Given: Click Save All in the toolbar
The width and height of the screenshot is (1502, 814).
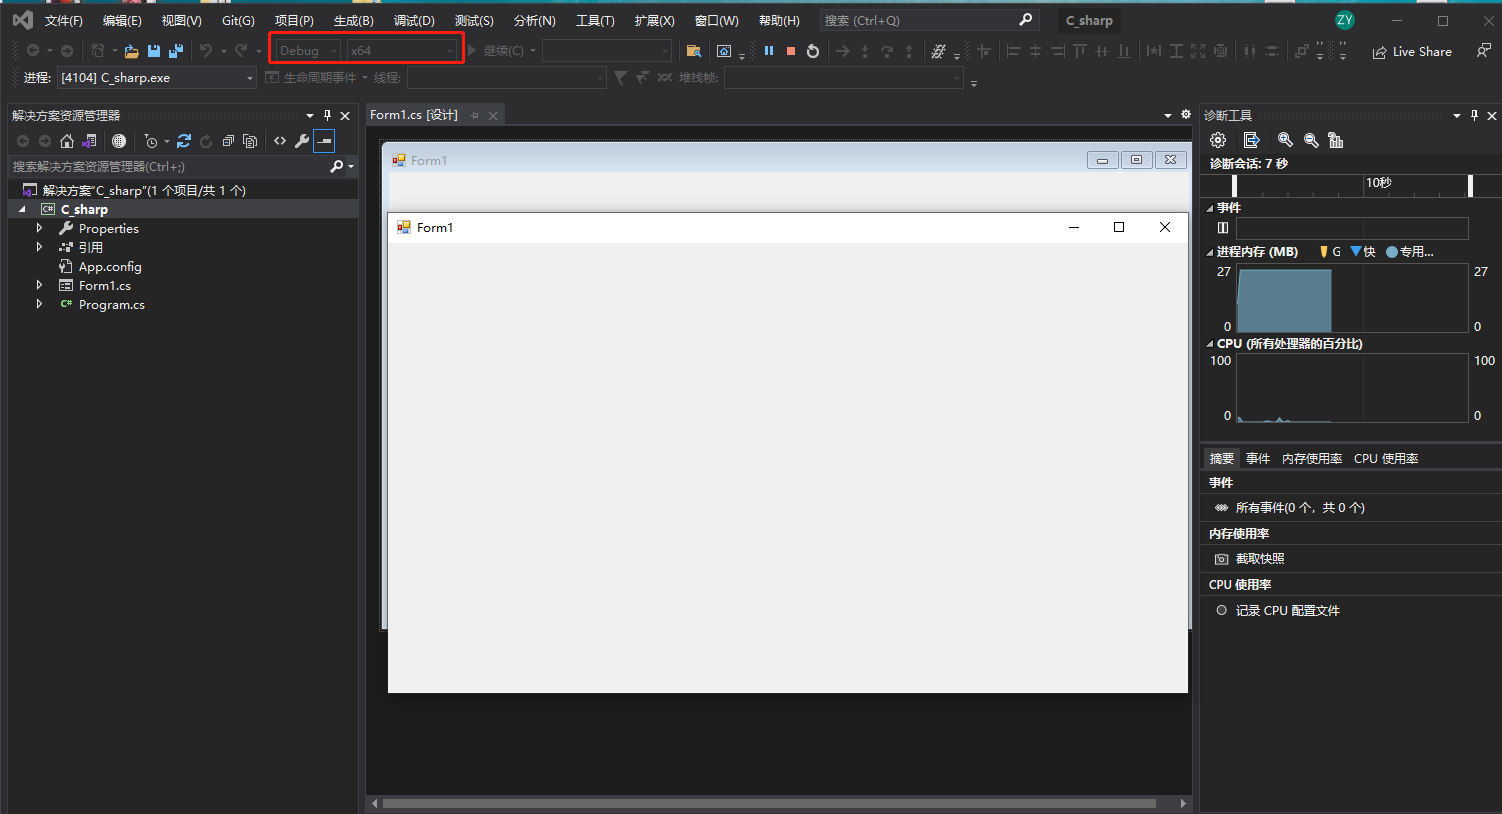Looking at the screenshot, I should click(176, 51).
